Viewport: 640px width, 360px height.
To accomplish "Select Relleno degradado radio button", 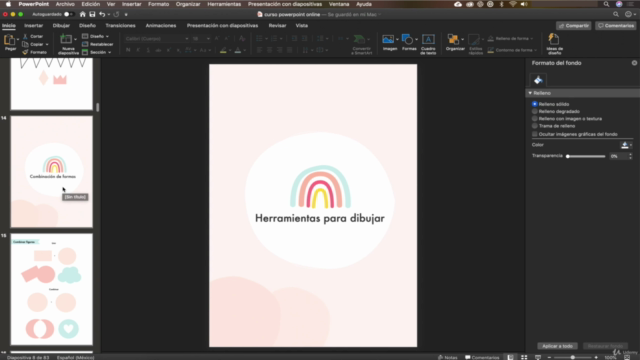I will pos(534,111).
